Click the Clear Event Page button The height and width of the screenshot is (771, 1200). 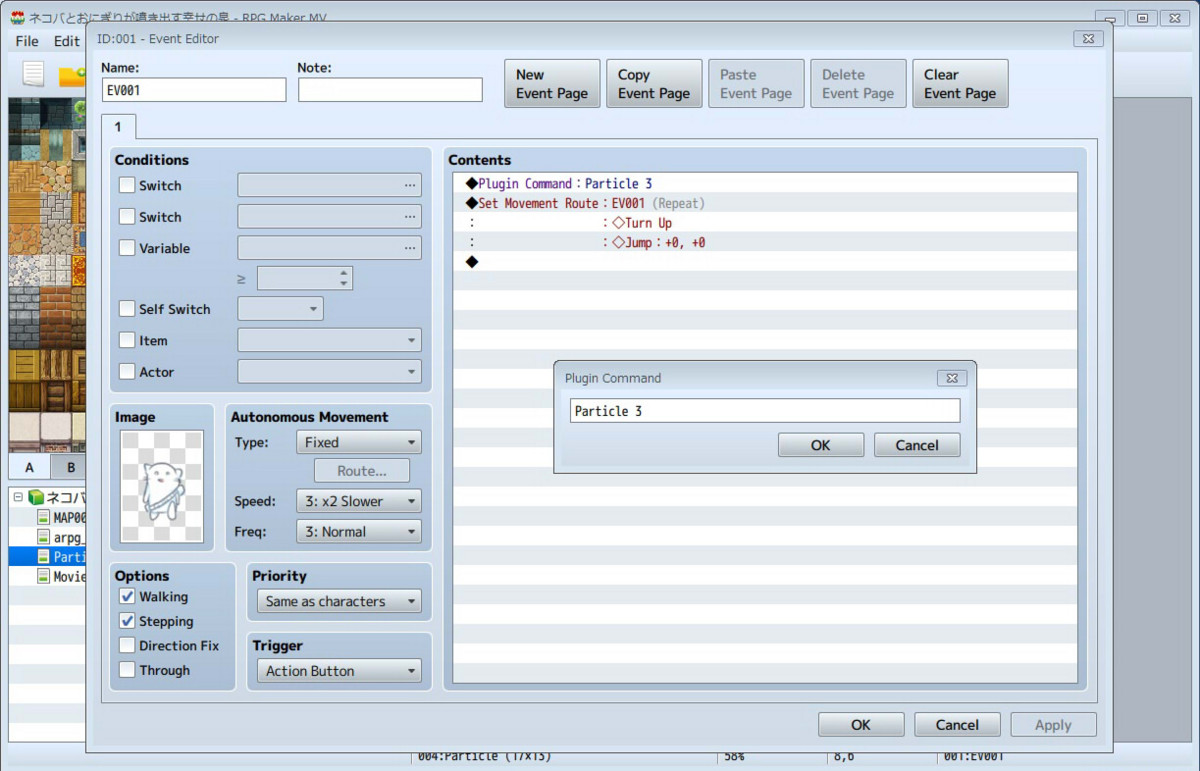(x=960, y=84)
